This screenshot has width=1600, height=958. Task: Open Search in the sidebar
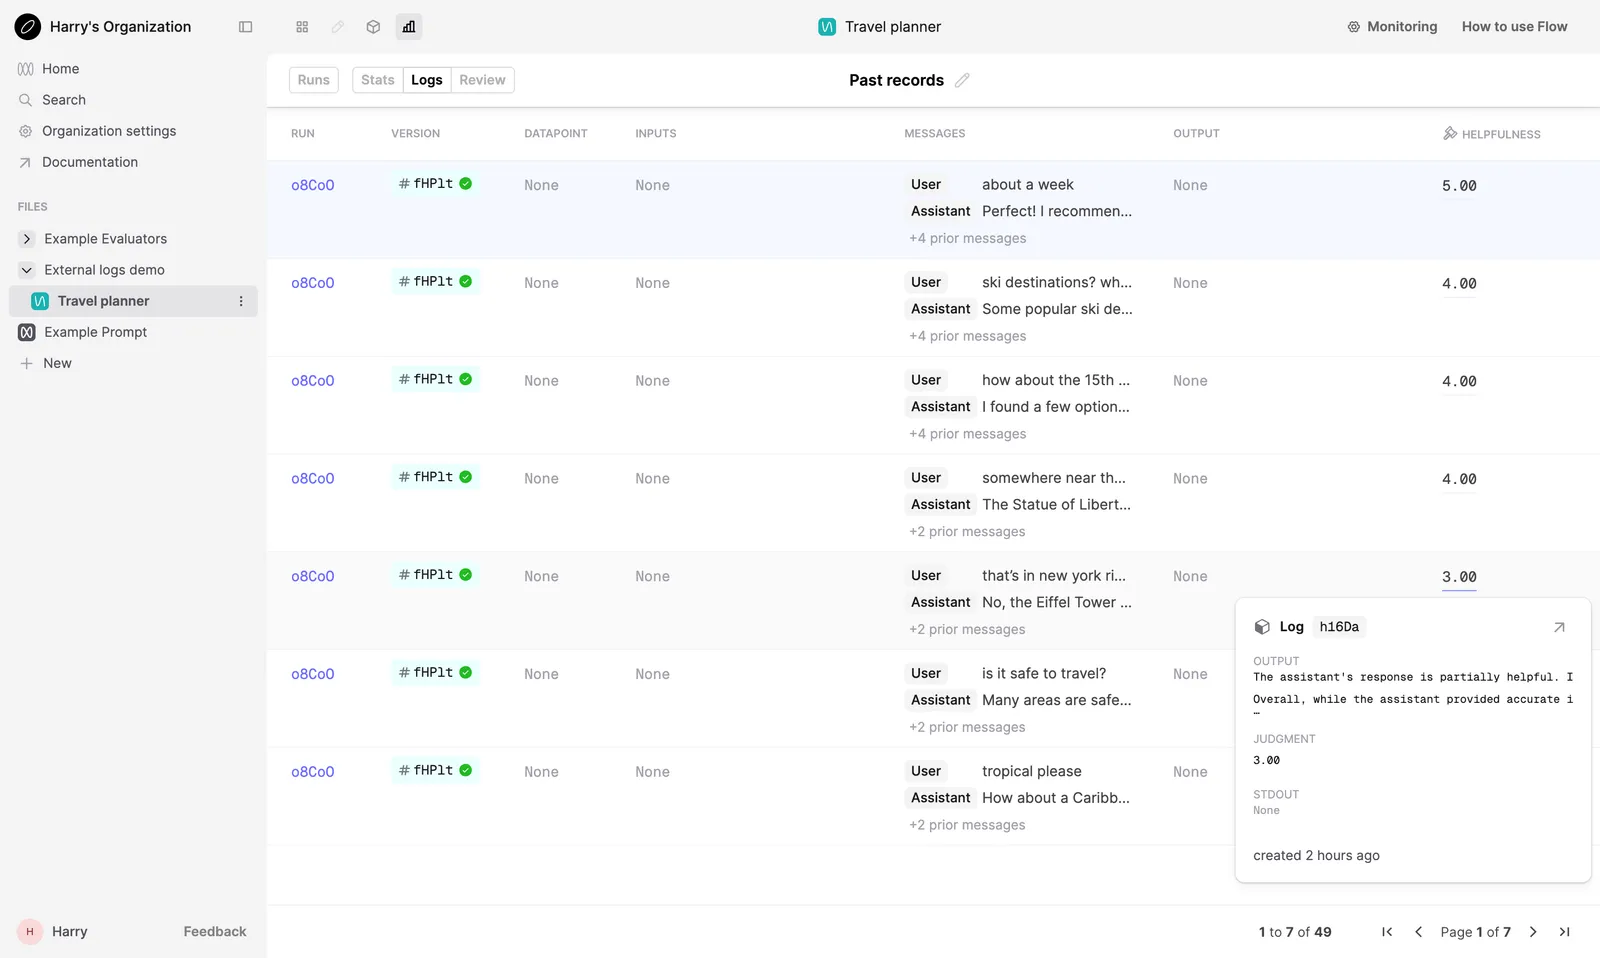pyautogui.click(x=64, y=100)
